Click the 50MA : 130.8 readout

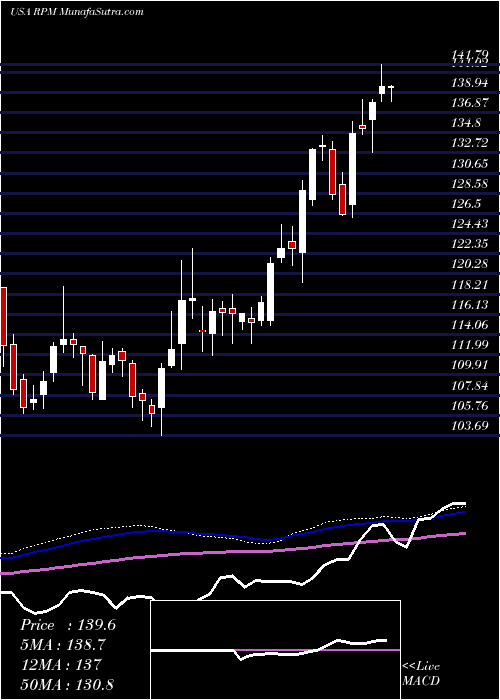point(66,685)
